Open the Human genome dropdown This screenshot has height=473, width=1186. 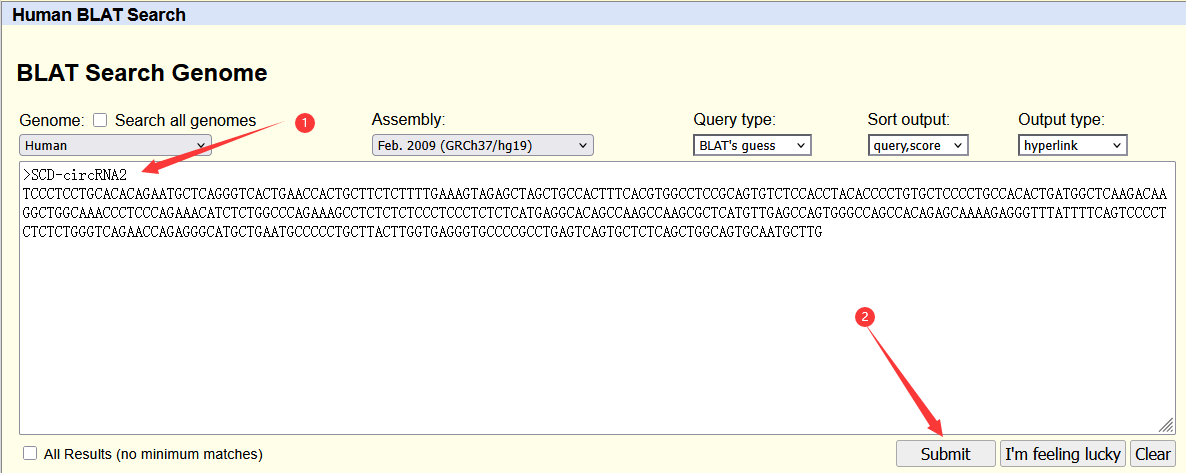115,145
